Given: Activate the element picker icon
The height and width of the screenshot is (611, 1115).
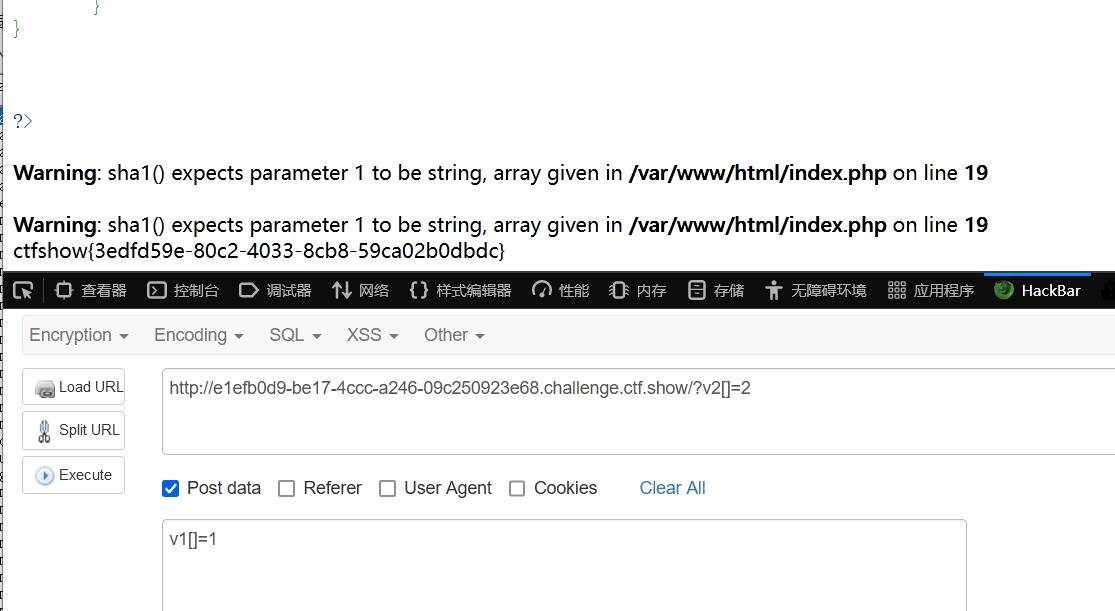Looking at the screenshot, I should tap(23, 290).
